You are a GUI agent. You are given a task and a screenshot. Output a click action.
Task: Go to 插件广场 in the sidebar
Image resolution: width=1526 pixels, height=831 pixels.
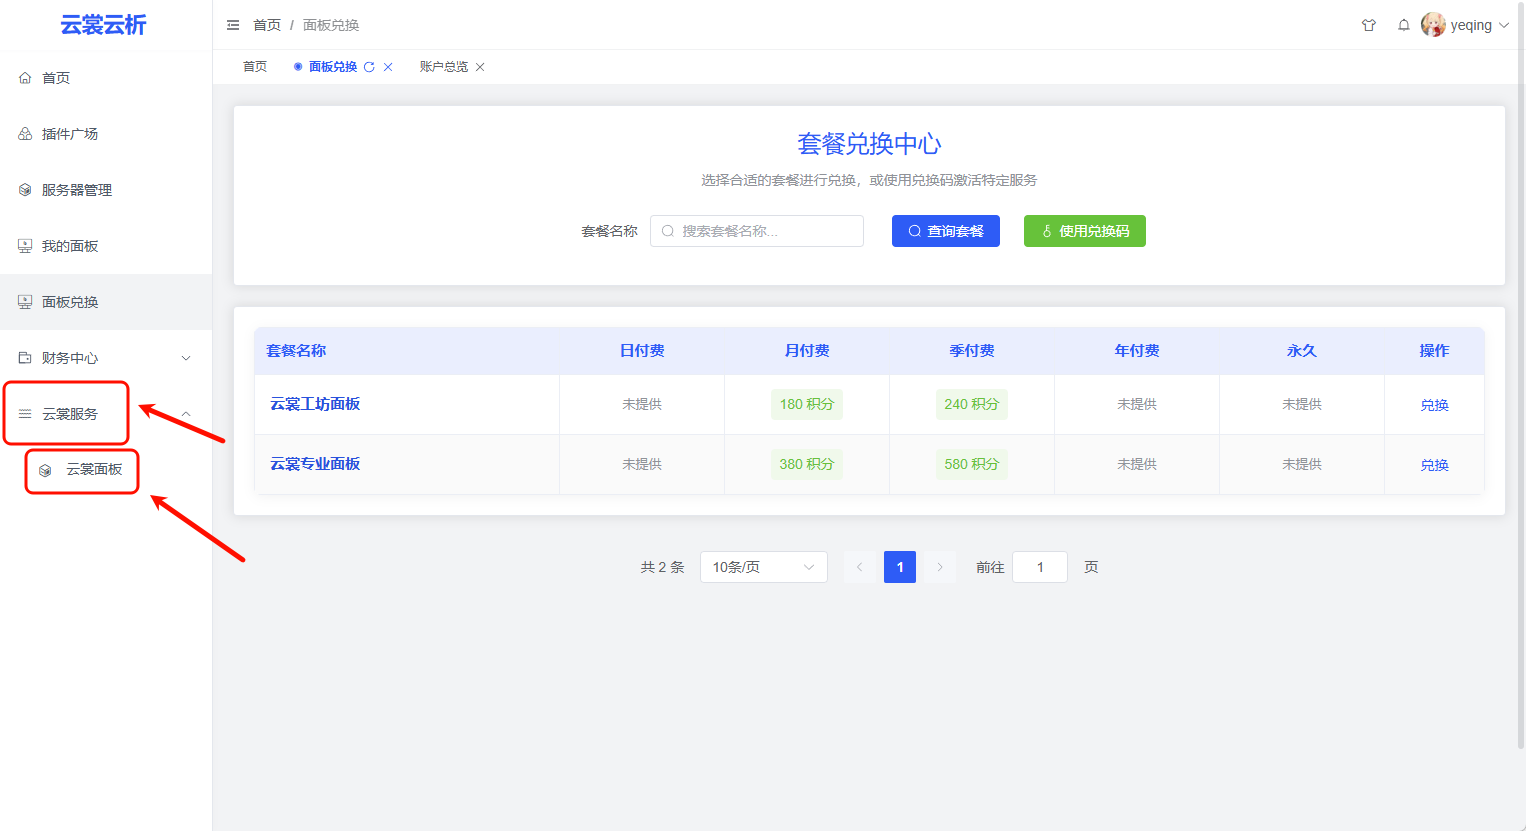click(x=70, y=134)
